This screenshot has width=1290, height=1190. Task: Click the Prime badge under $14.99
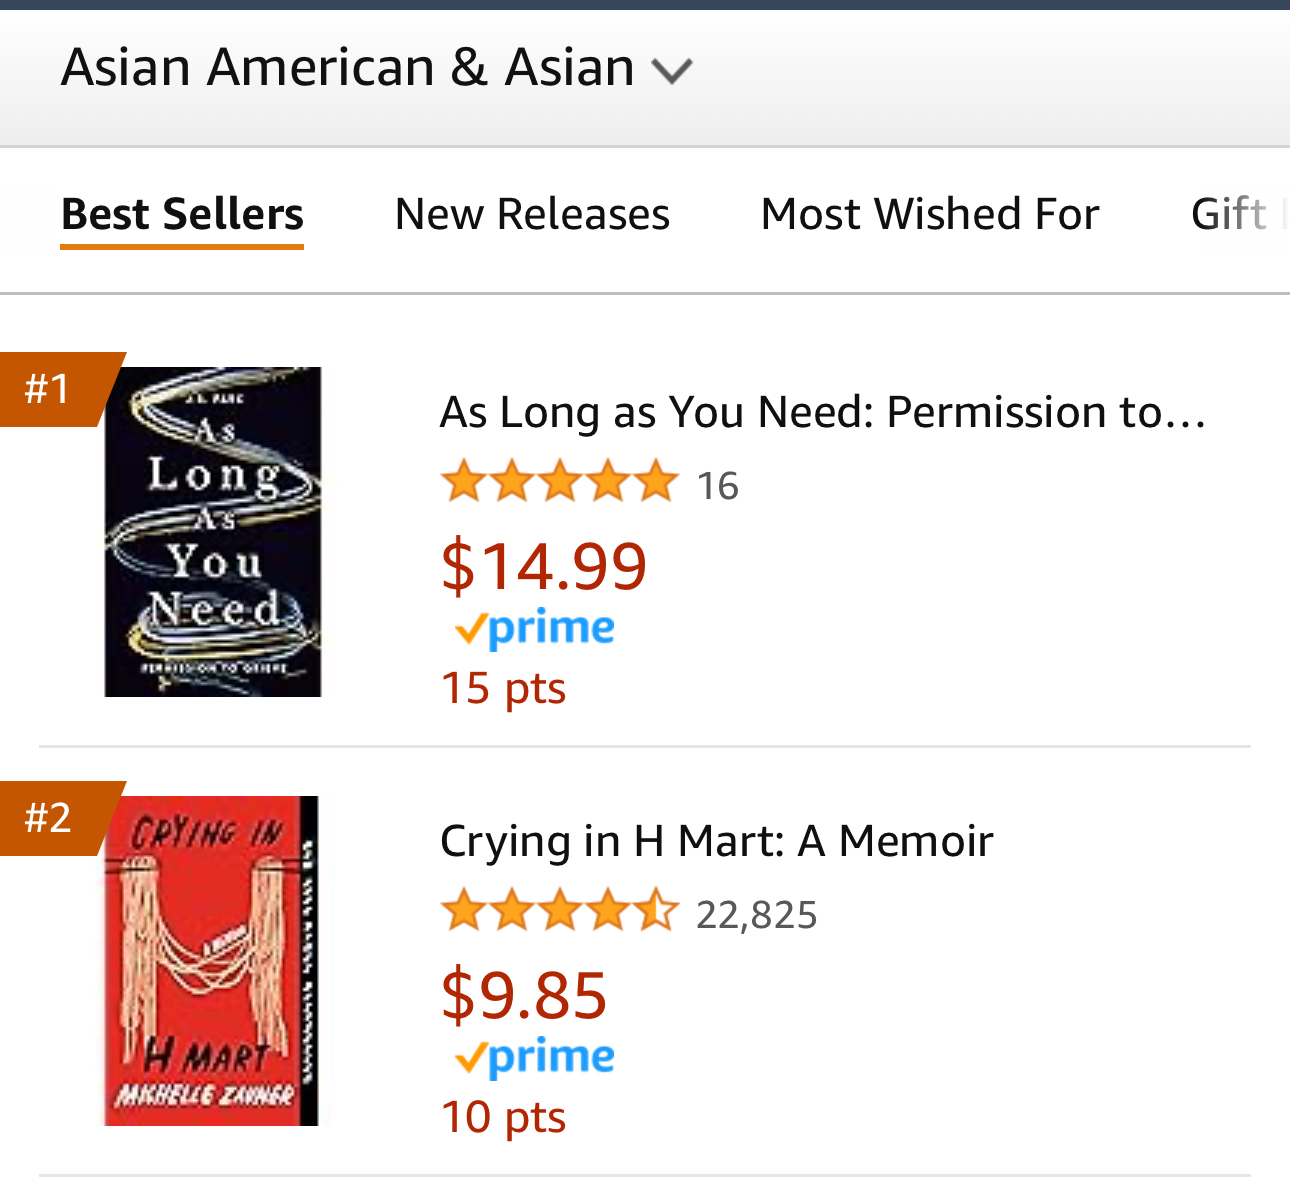click(x=534, y=629)
